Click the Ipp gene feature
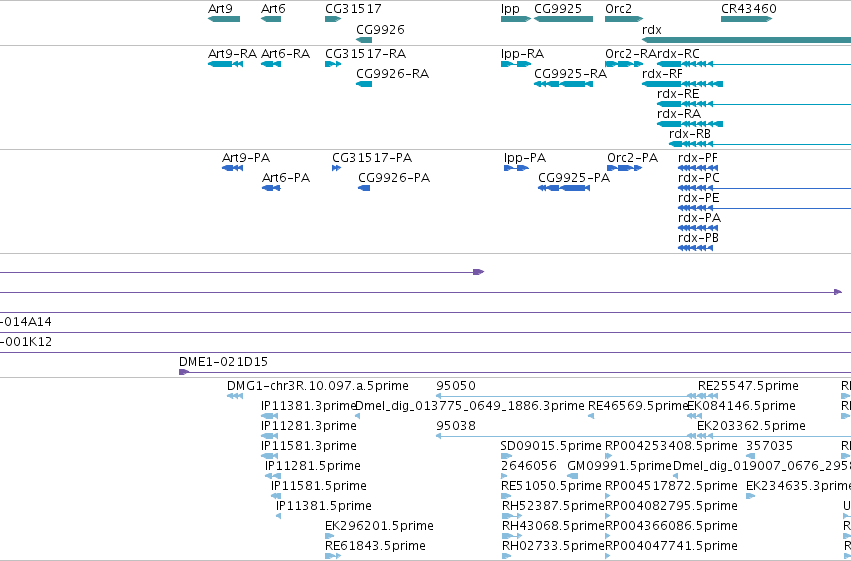The image size is (851, 561). pyautogui.click(x=516, y=19)
